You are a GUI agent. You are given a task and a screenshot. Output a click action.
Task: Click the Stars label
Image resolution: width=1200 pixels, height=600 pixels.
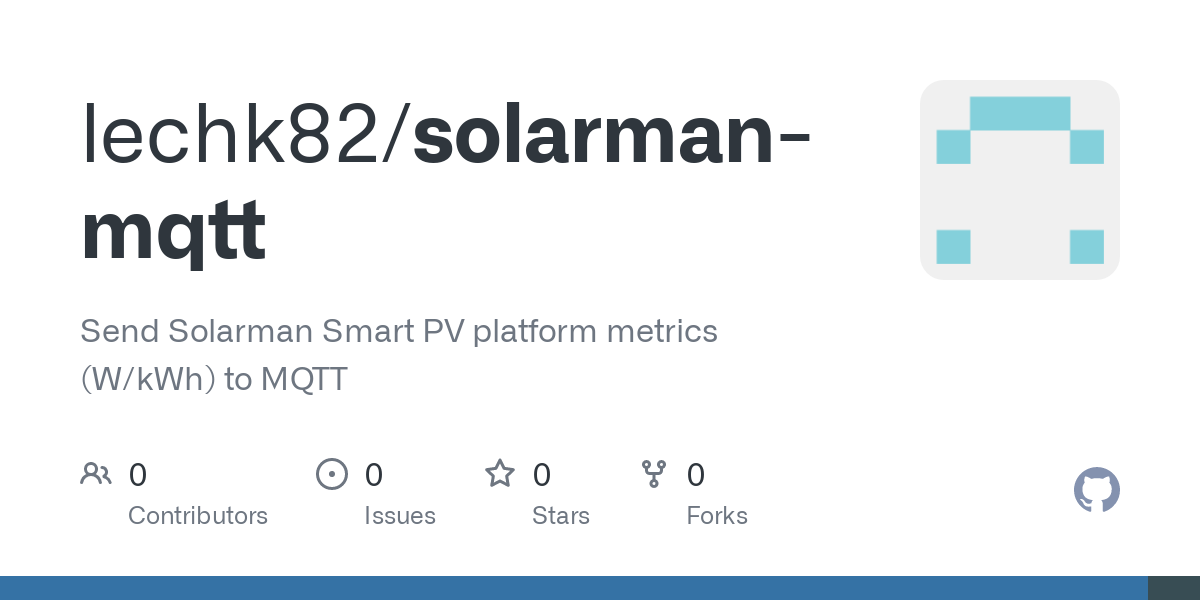click(x=561, y=516)
